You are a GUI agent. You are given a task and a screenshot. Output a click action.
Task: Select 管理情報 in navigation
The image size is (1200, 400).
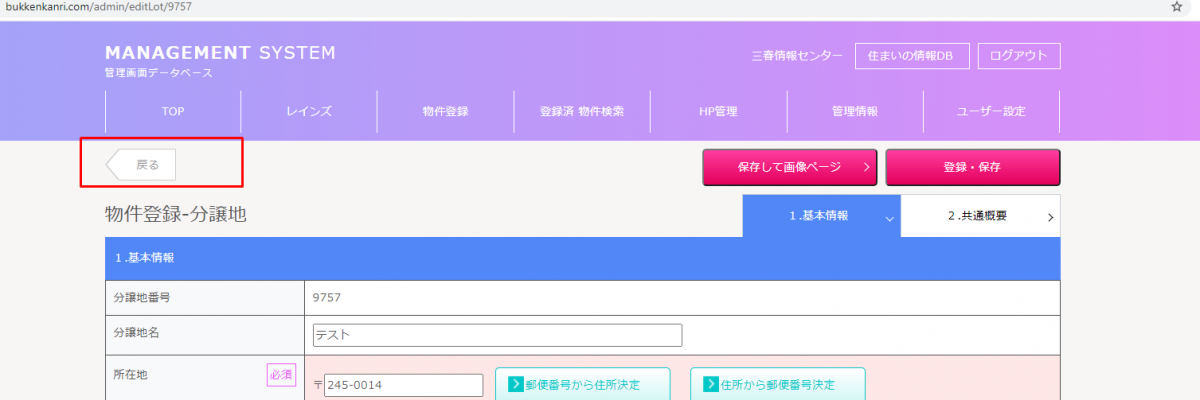pyautogui.click(x=855, y=112)
